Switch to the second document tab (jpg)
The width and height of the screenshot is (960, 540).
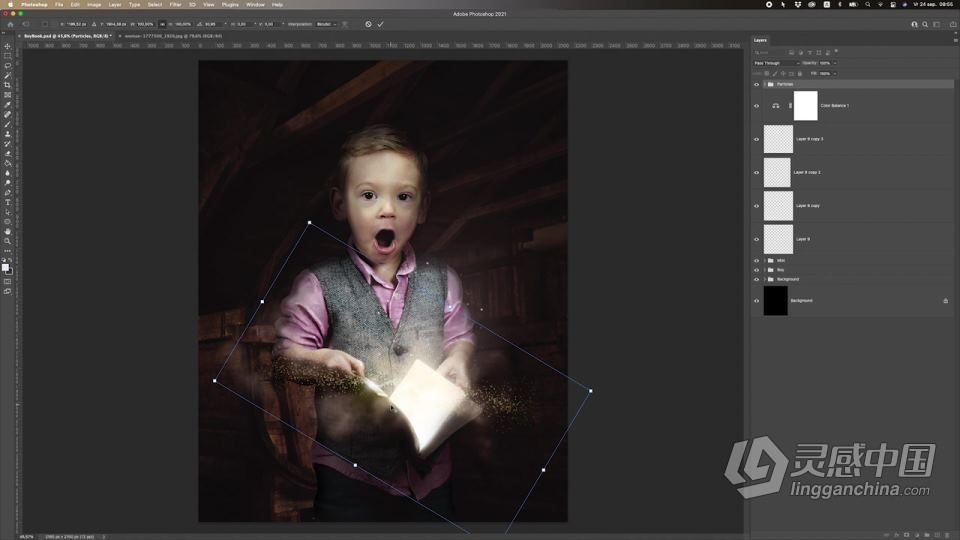pos(171,36)
